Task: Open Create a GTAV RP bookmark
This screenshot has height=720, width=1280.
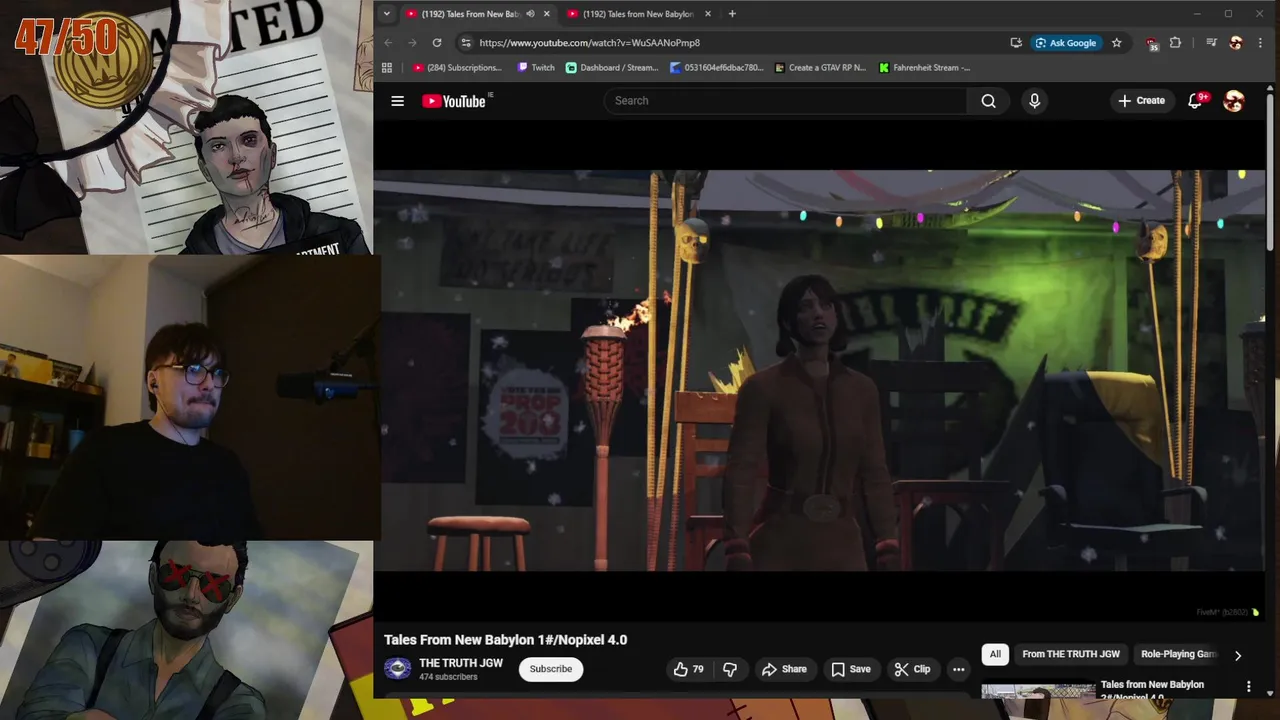Action: click(820, 68)
